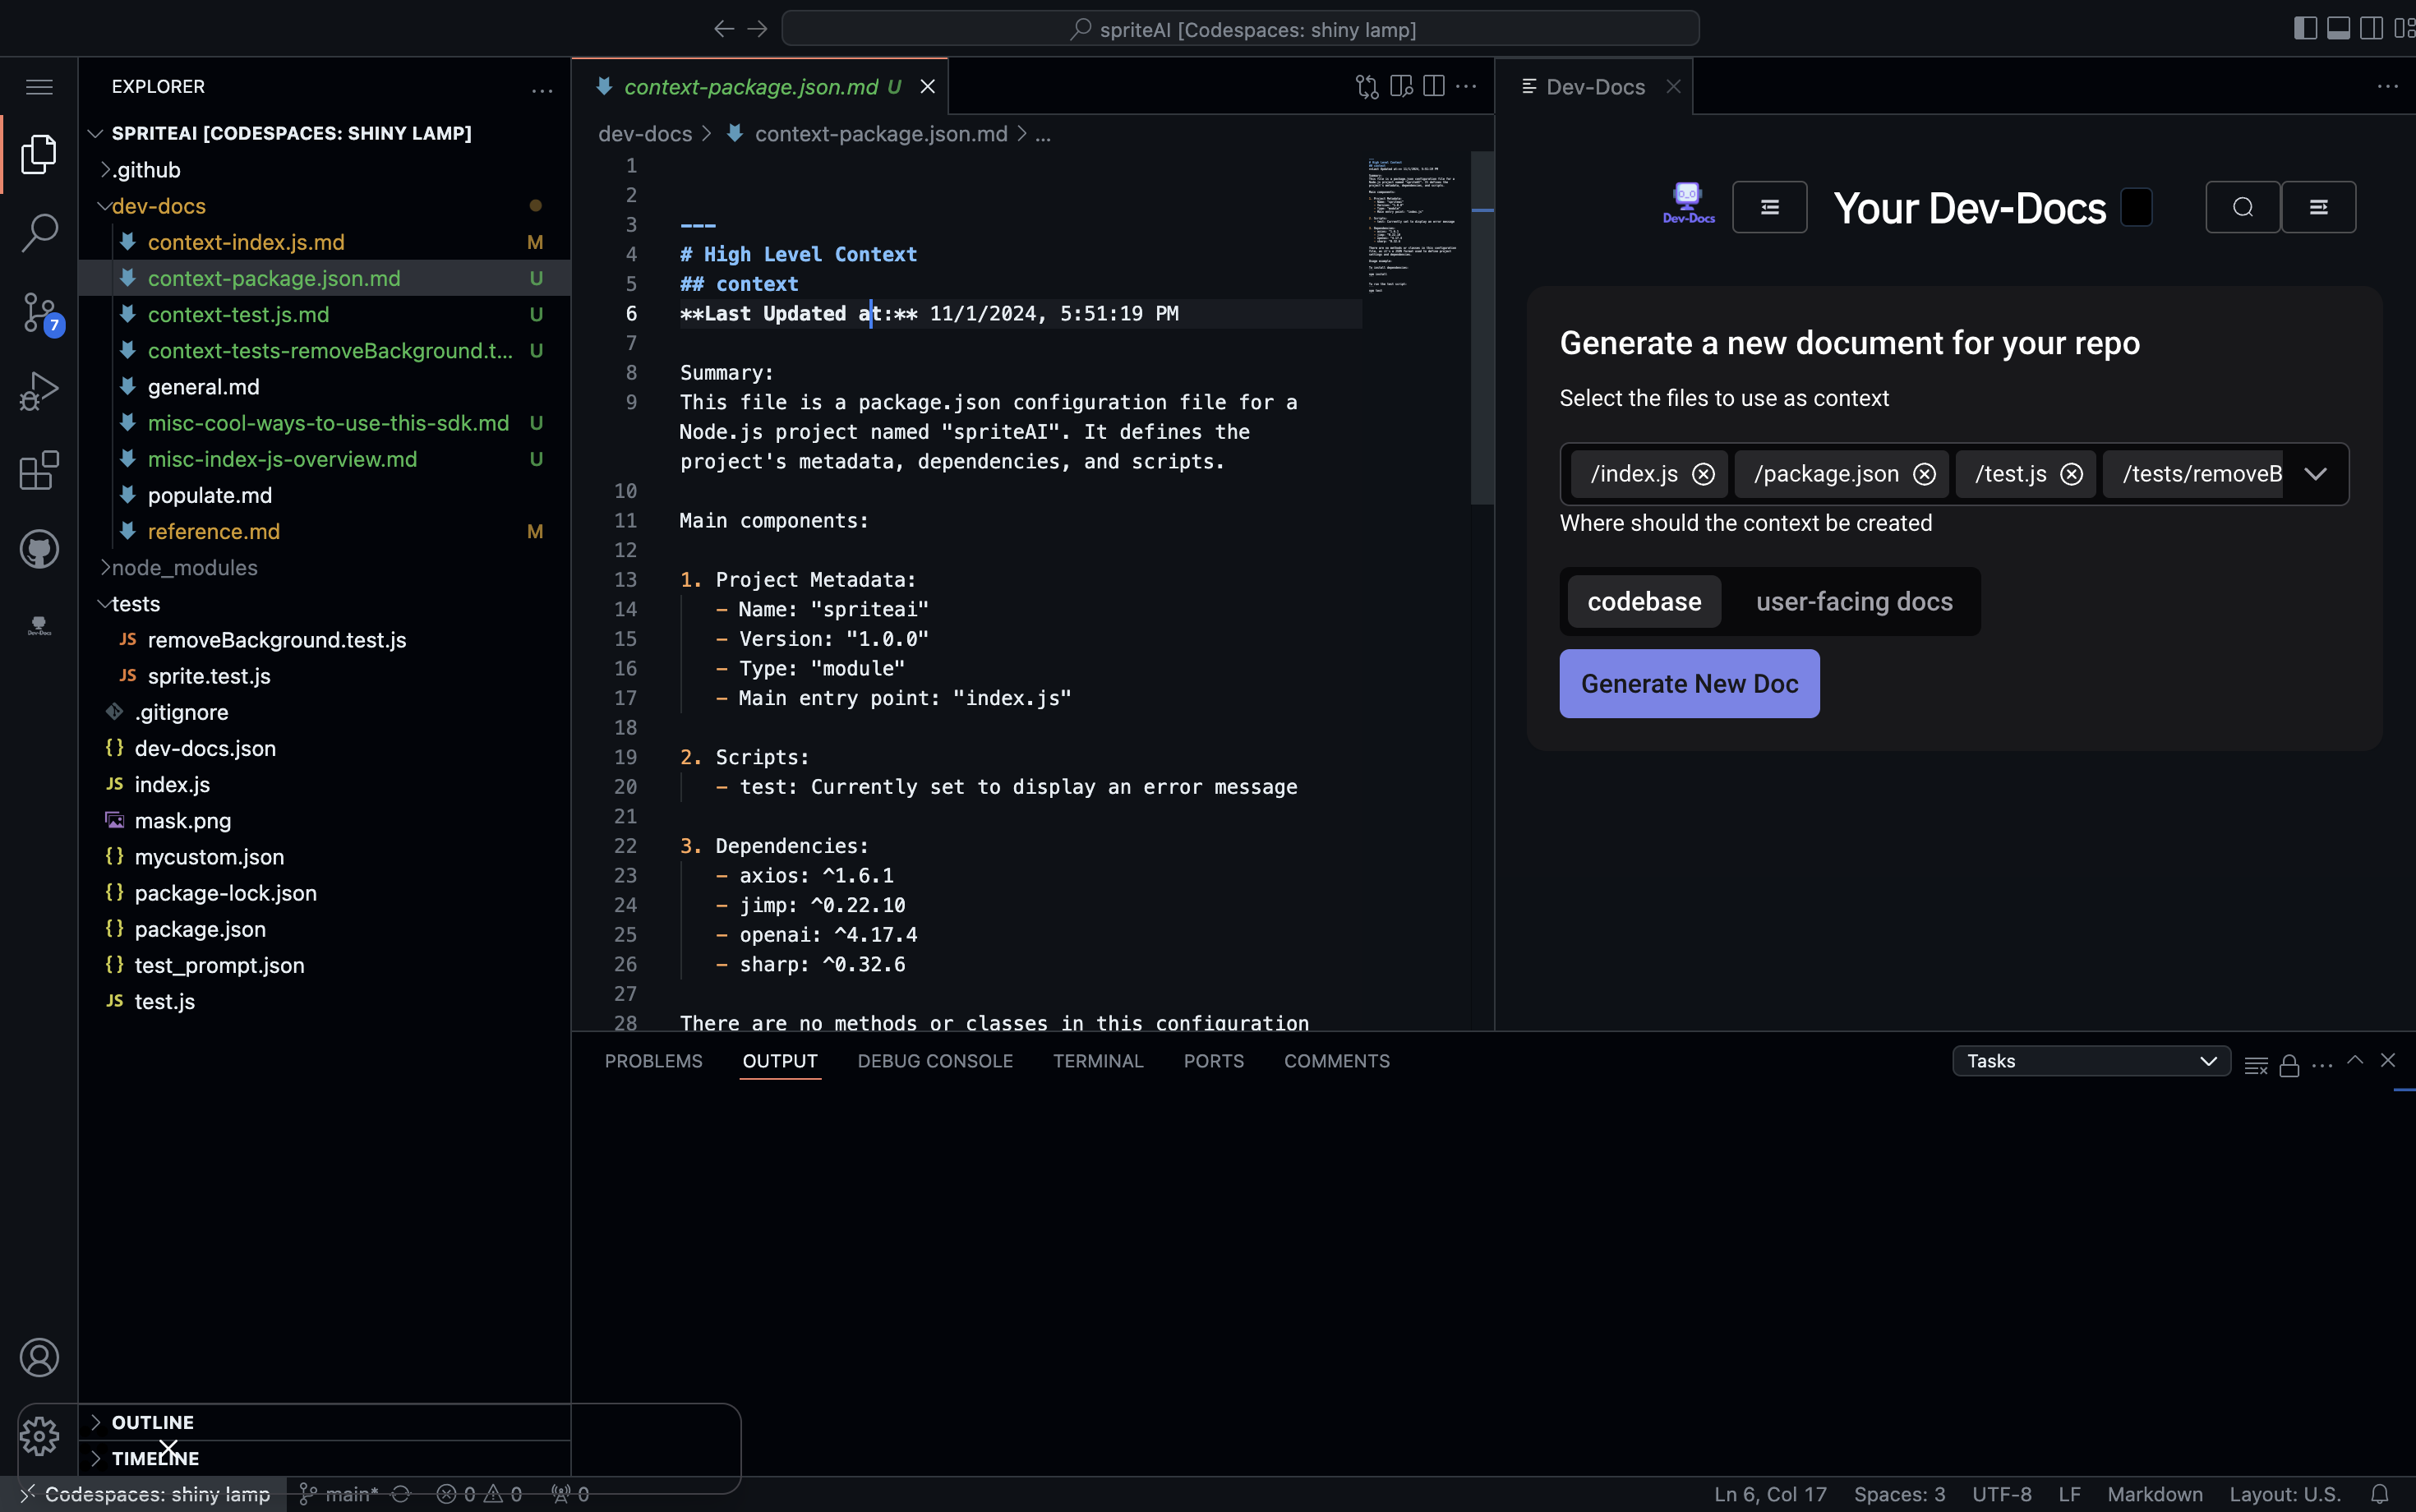Open the Run and Debug view

pos(39,391)
